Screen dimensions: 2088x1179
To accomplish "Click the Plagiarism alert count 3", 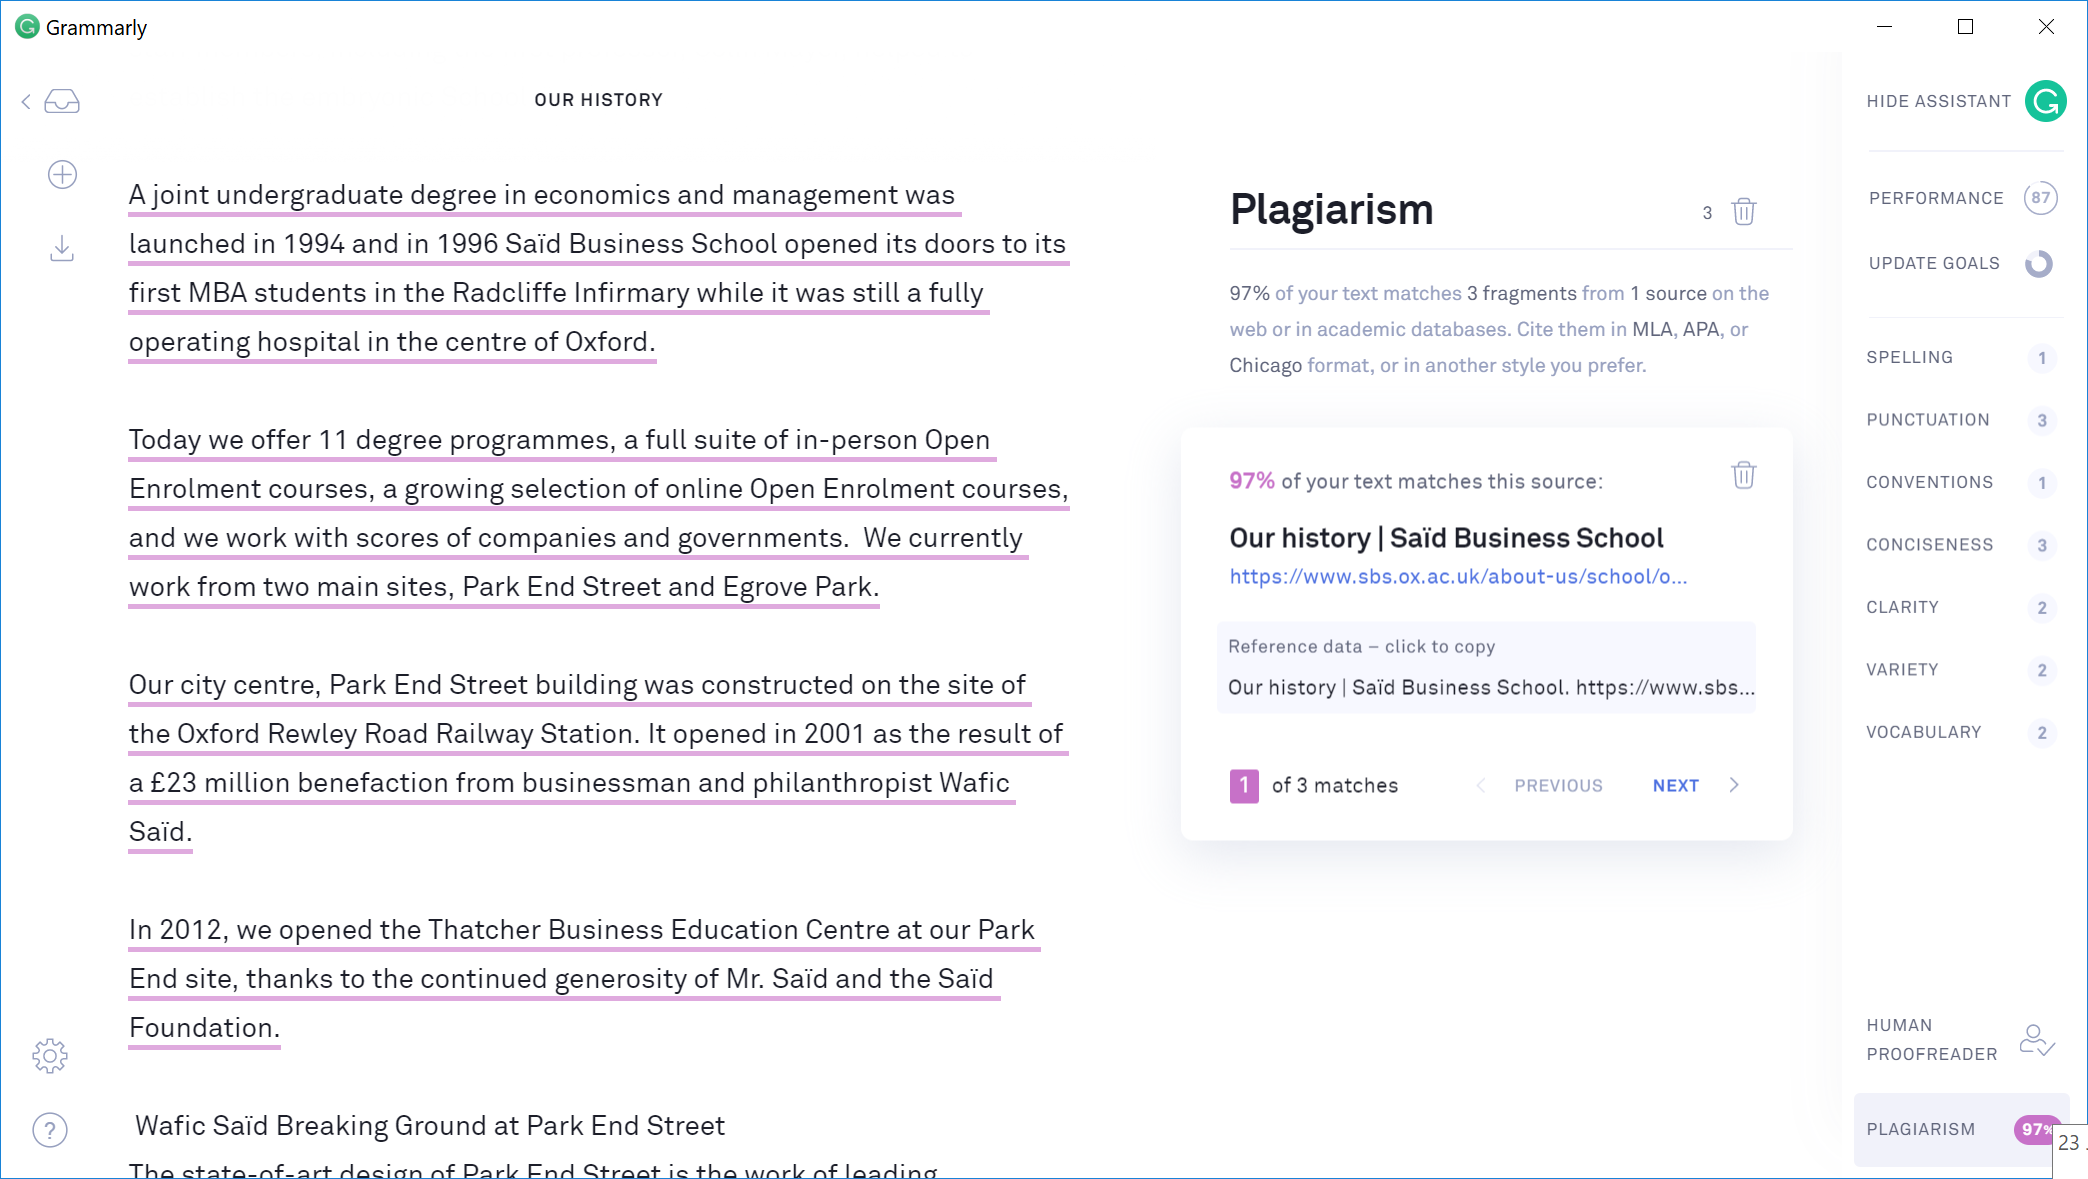I will [x=1707, y=213].
